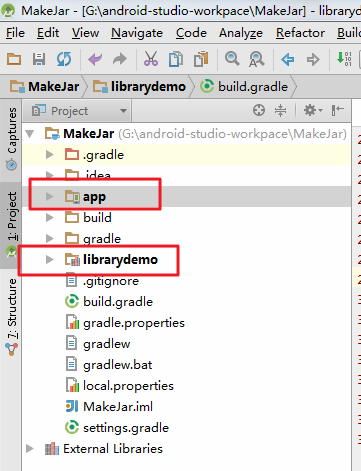361x471 pixels.
Task: Click the Cut scissors icon
Action: point(151,59)
